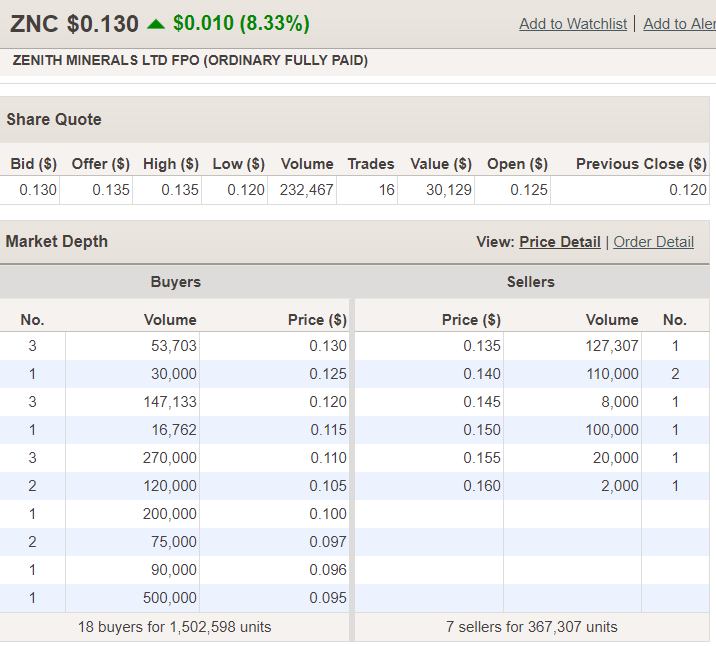Image resolution: width=716 pixels, height=646 pixels.
Task: Select seller volume 2,000
Action: click(620, 486)
